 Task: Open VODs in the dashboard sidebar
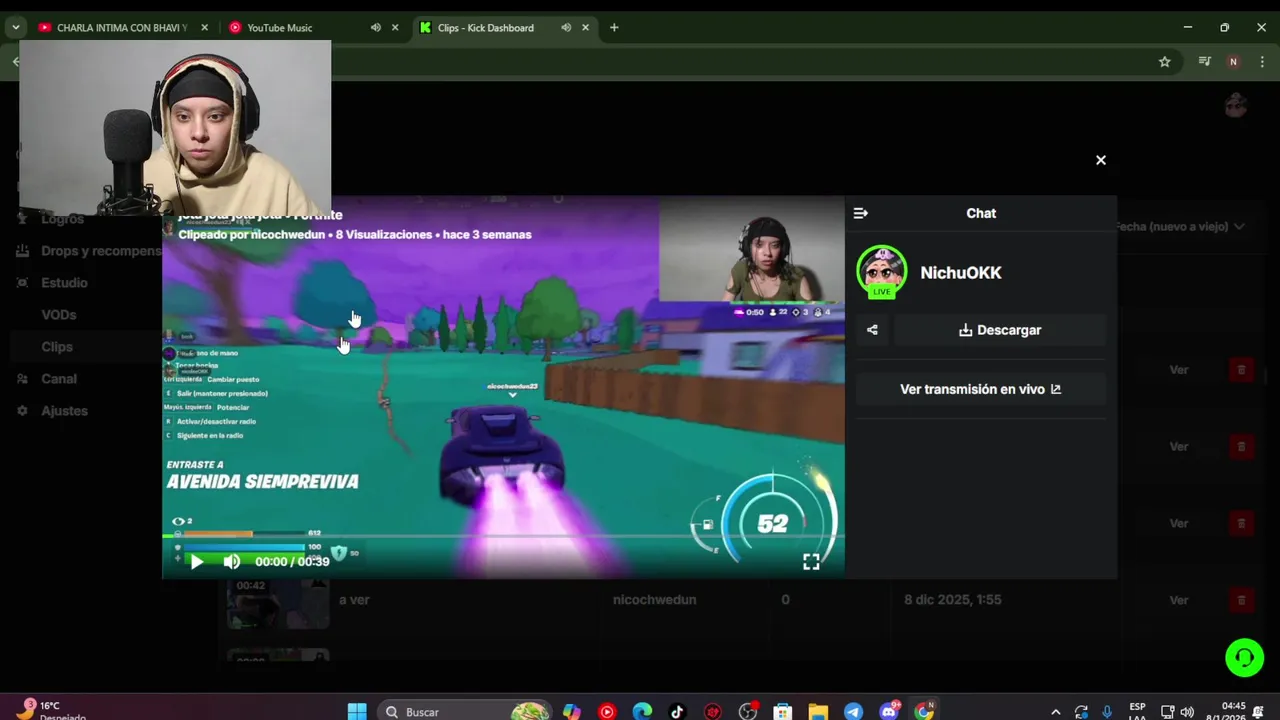pyautogui.click(x=58, y=315)
